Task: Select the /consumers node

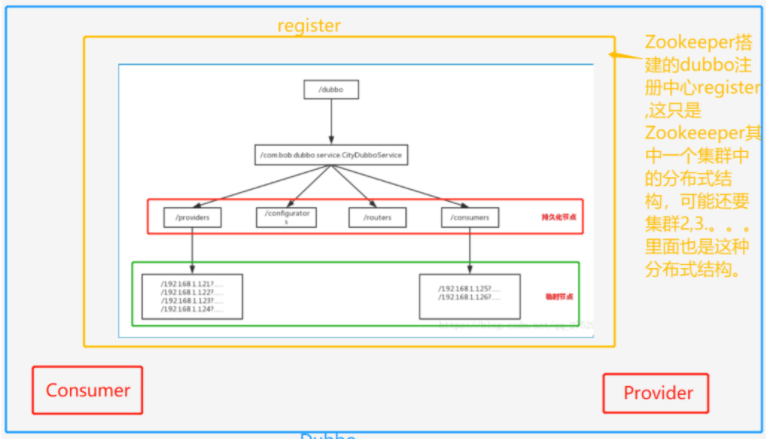Action: pyautogui.click(x=470, y=217)
